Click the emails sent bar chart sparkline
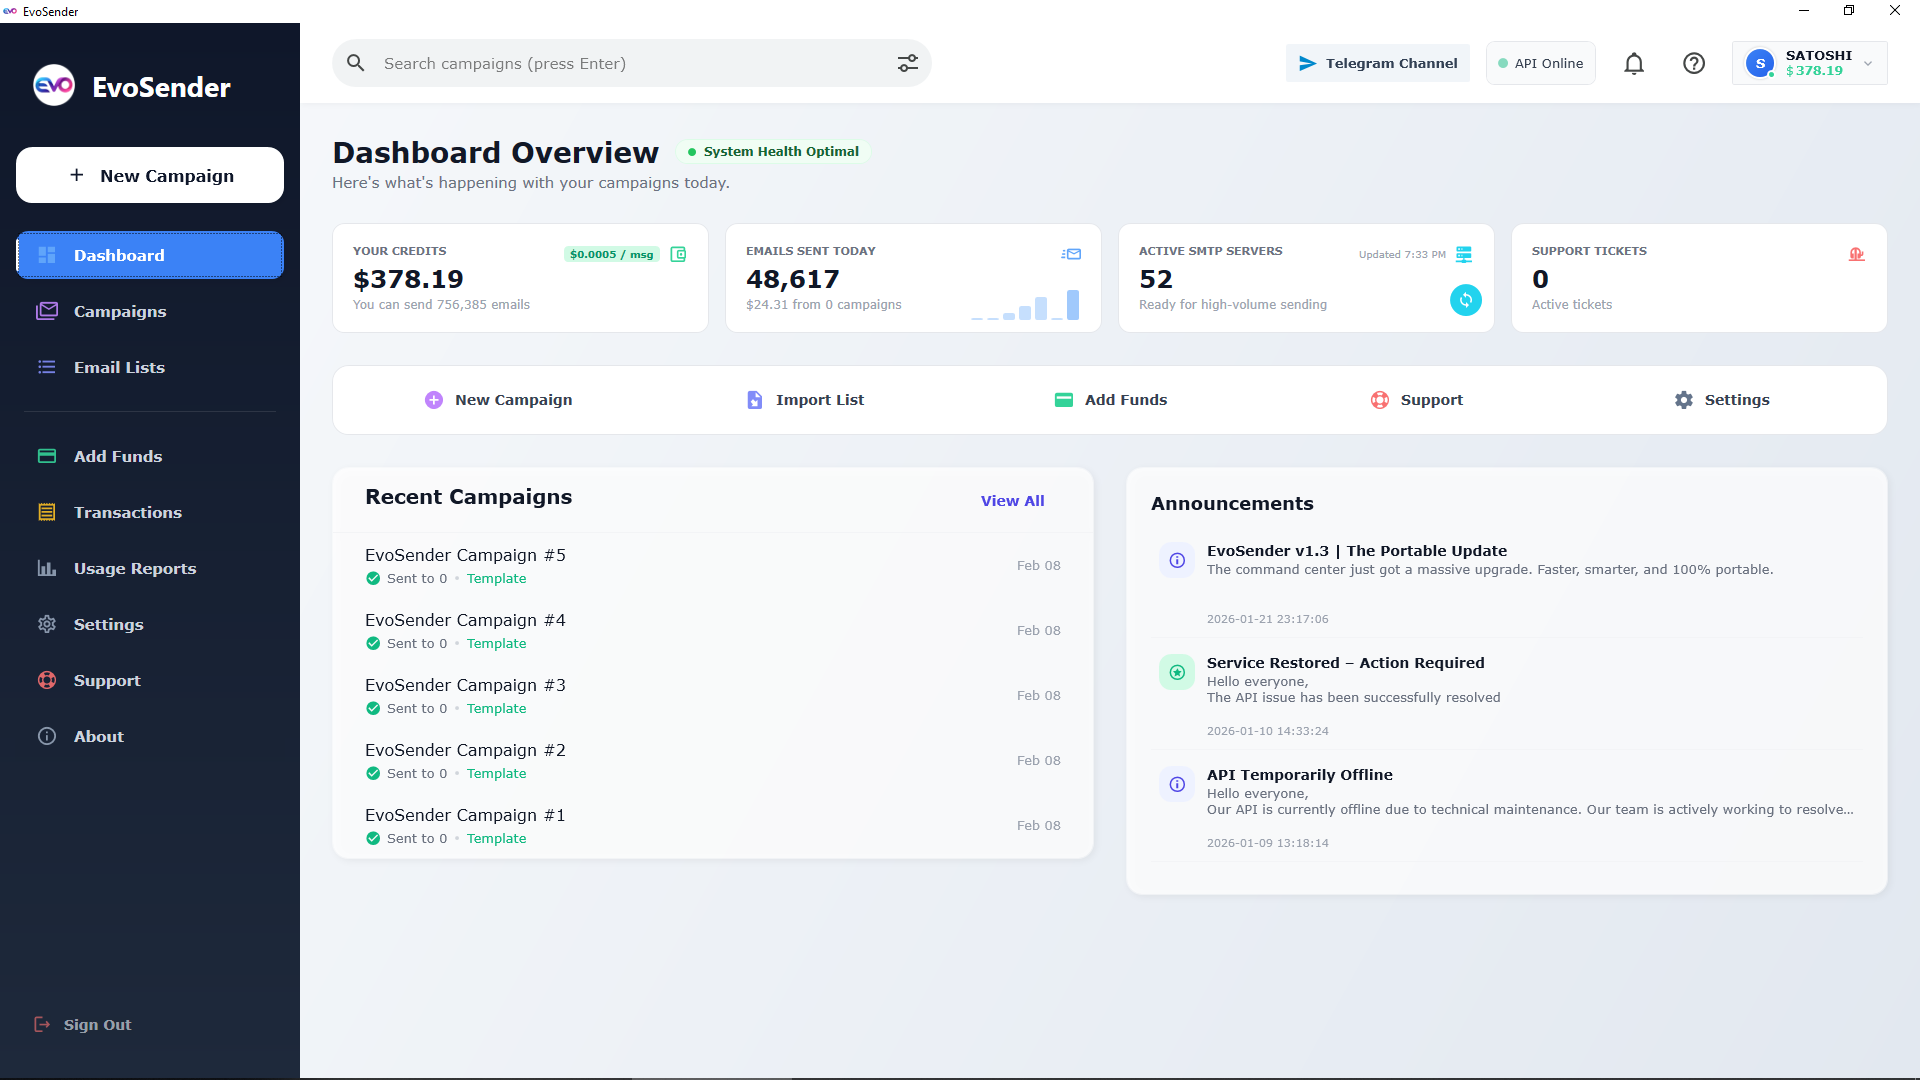1920x1080 pixels. point(1025,305)
